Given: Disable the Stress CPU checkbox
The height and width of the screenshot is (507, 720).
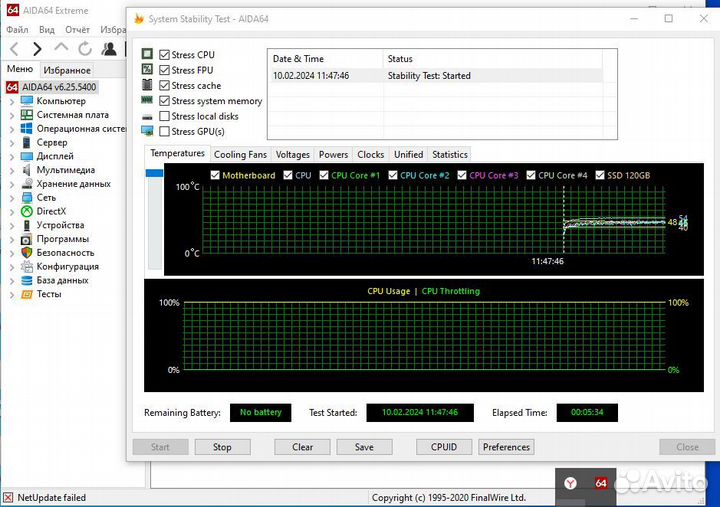Looking at the screenshot, I should click(x=165, y=55).
